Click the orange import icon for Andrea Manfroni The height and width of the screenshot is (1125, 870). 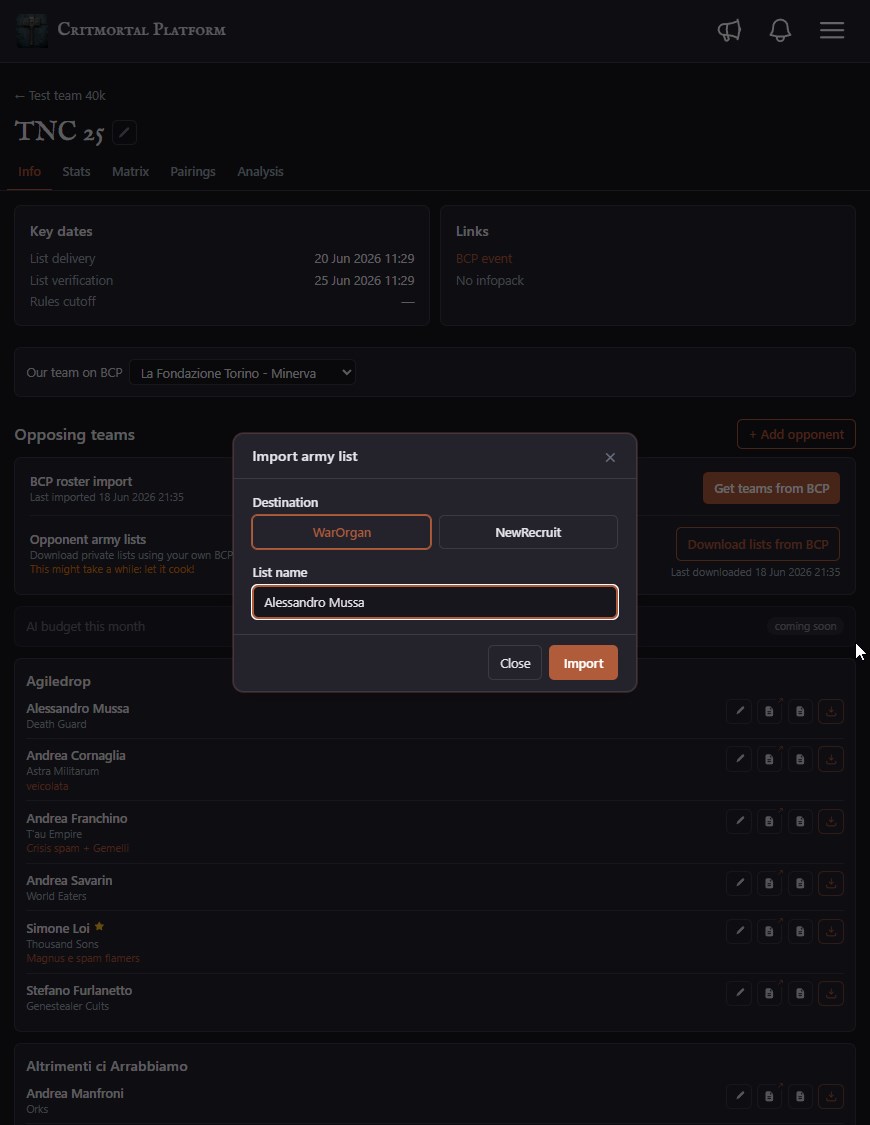click(831, 1096)
